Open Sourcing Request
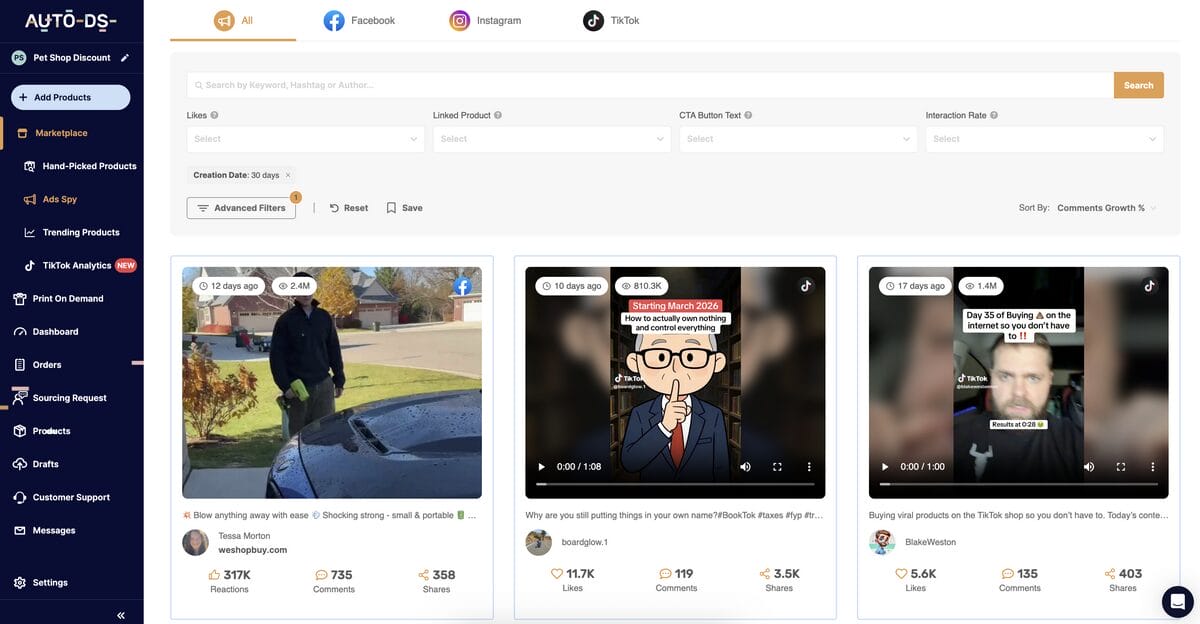Screen dimensions: 1200x624 pos(70,396)
